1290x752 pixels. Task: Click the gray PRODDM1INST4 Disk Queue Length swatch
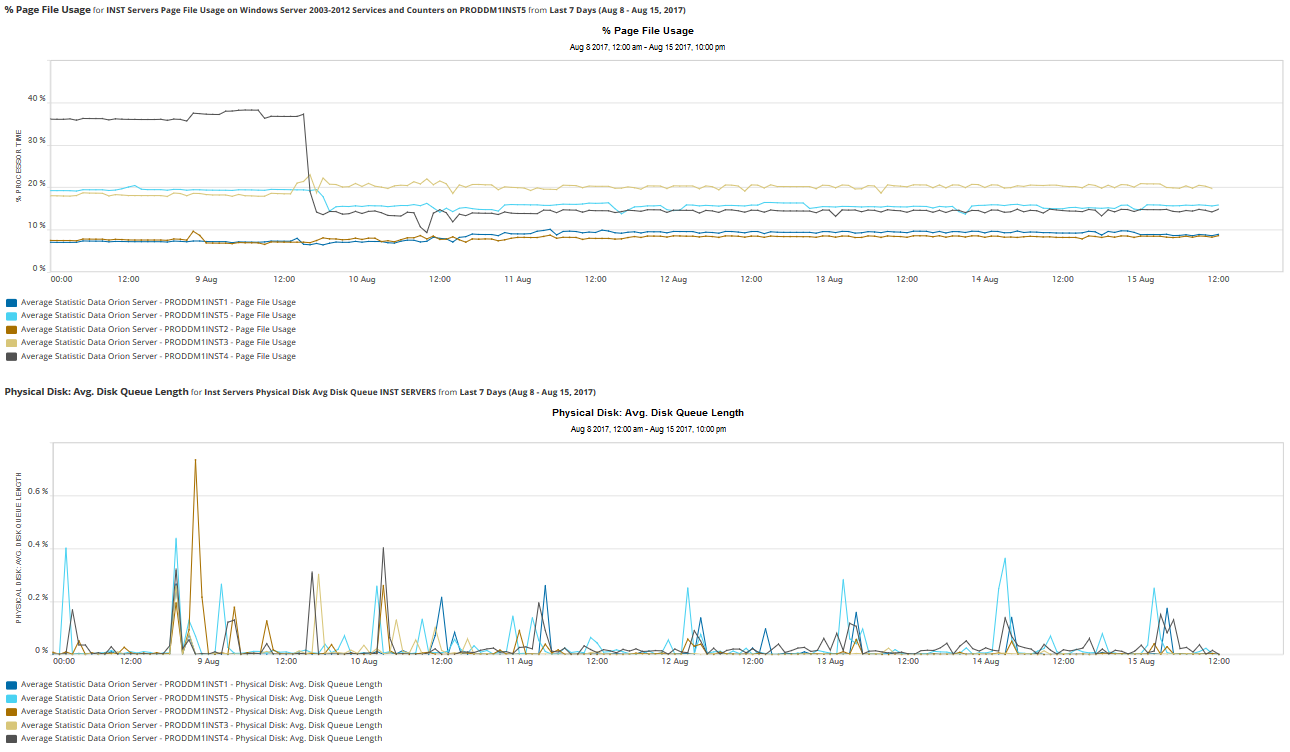(x=11, y=739)
